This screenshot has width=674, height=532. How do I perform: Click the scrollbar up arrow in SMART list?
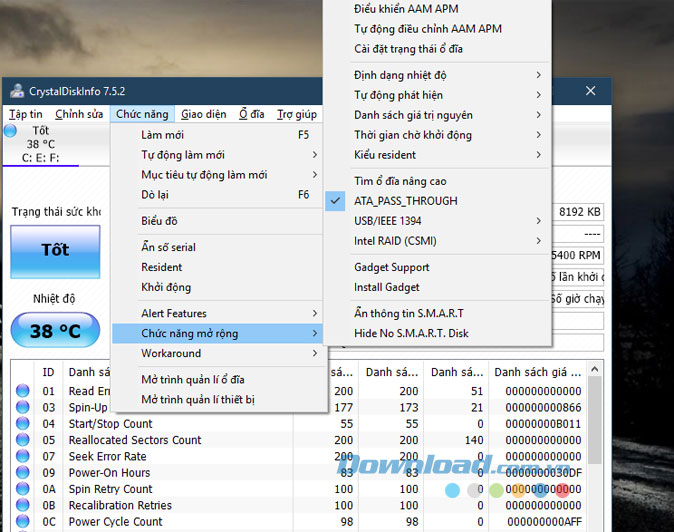(594, 369)
